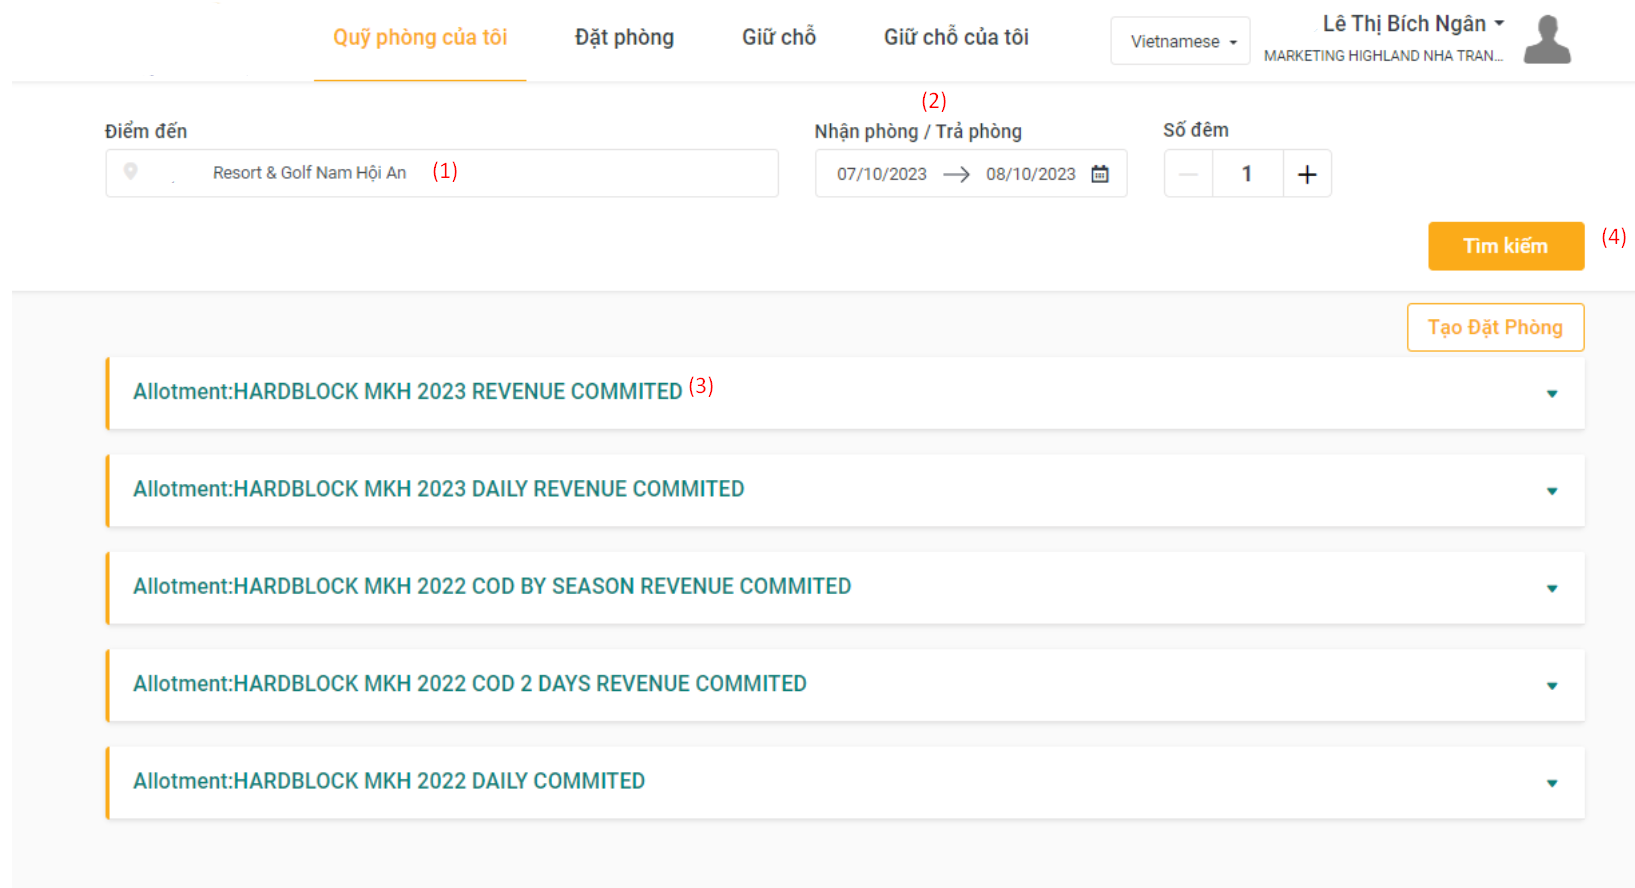Expand the 2022 COD BY SEASON allotment arrow

(1552, 588)
